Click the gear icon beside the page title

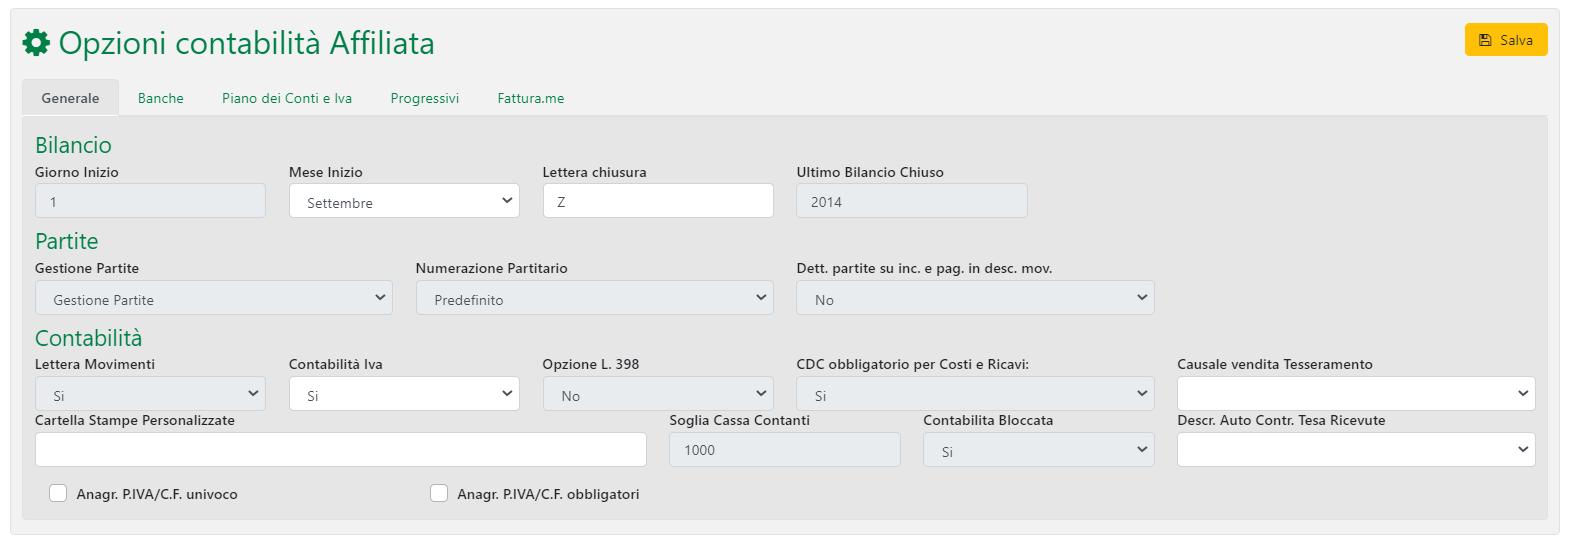click(36, 43)
